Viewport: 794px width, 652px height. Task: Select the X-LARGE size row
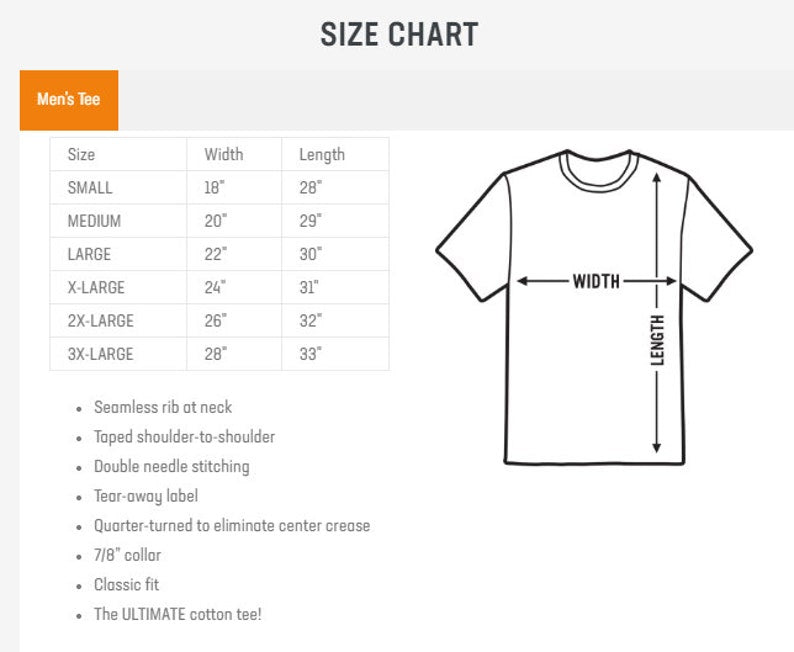pos(219,288)
